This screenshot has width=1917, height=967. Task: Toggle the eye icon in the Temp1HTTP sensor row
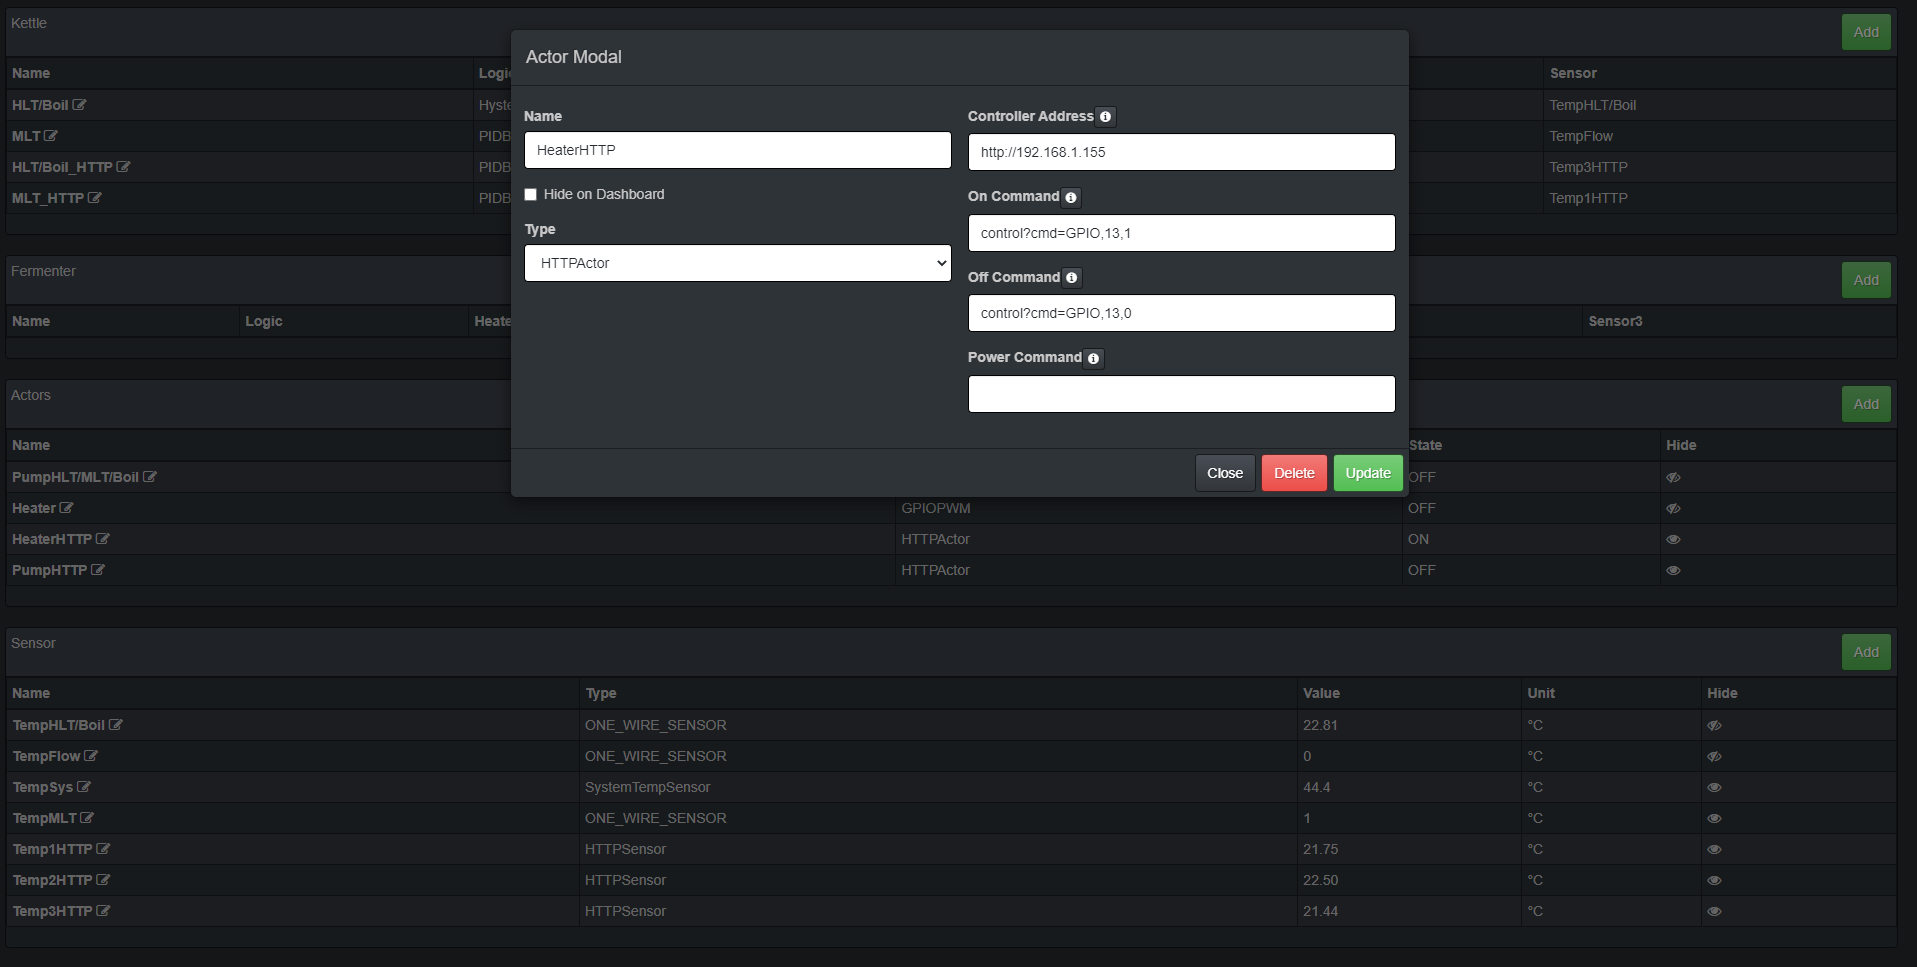(1714, 850)
